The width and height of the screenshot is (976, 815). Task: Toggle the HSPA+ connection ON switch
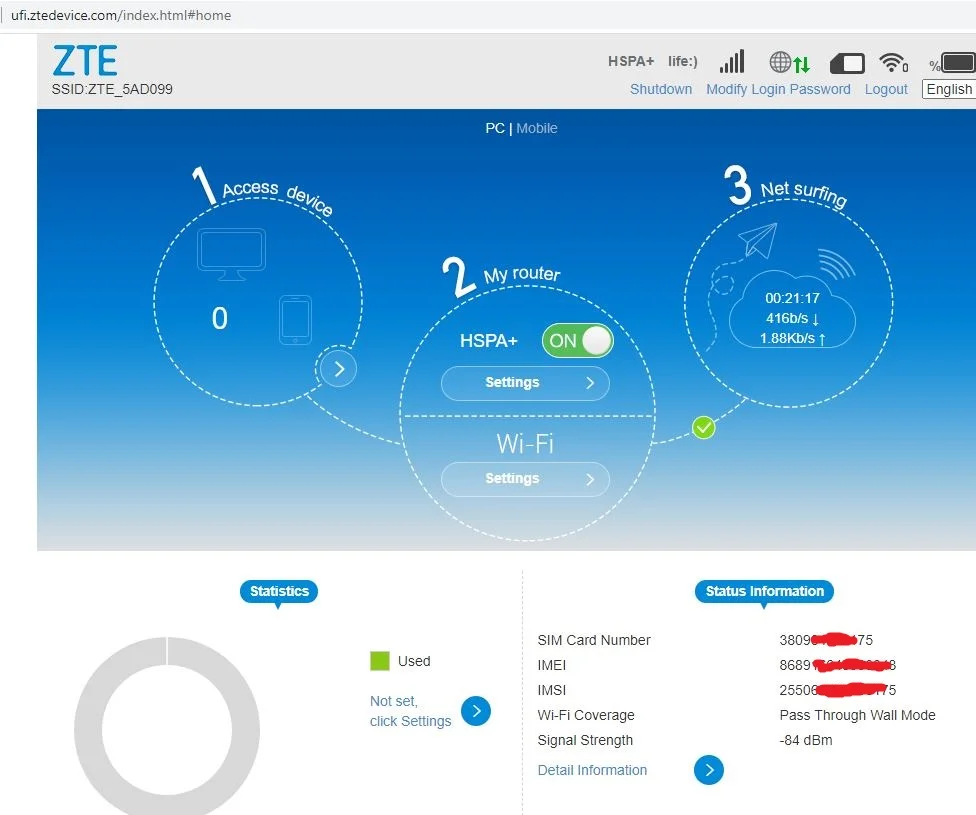[578, 341]
